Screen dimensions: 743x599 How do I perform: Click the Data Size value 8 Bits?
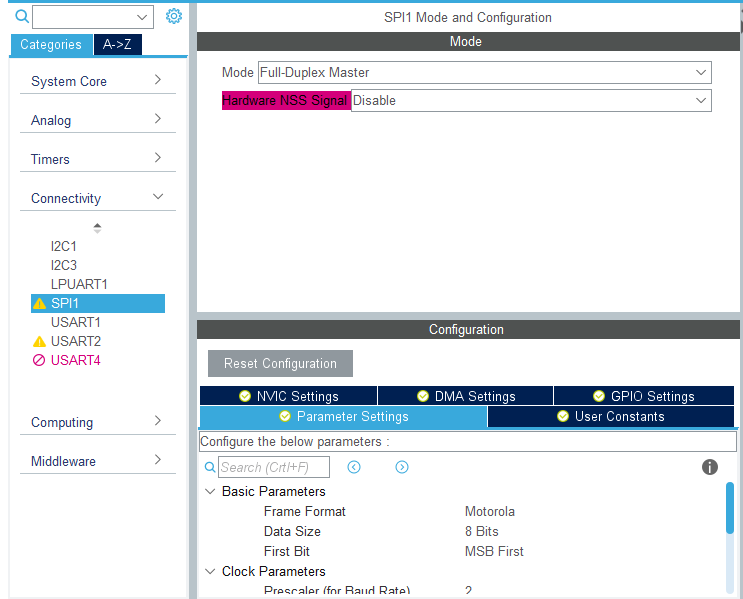(481, 531)
